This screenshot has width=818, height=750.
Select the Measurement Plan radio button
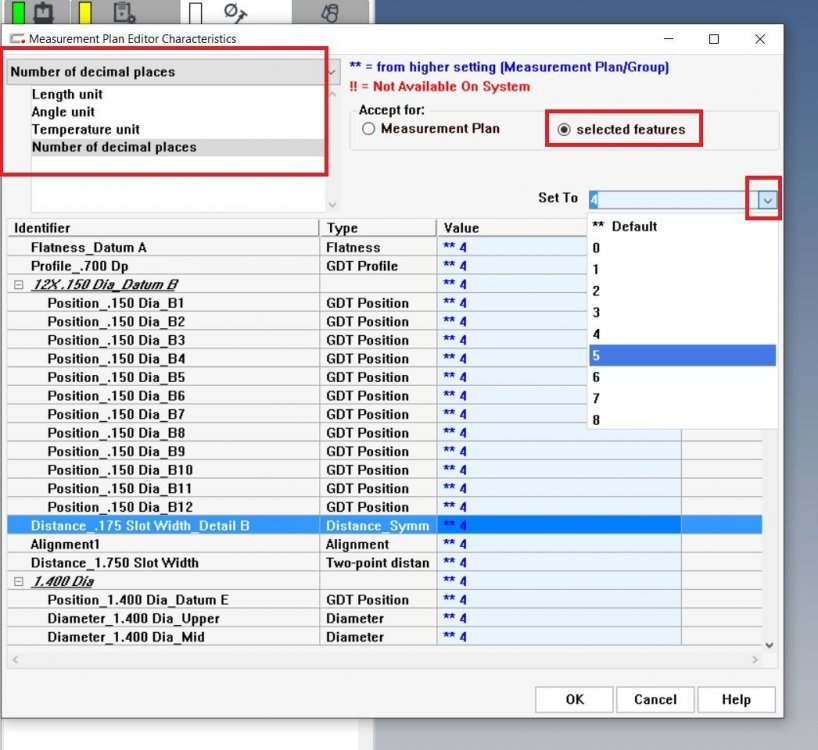(x=369, y=129)
